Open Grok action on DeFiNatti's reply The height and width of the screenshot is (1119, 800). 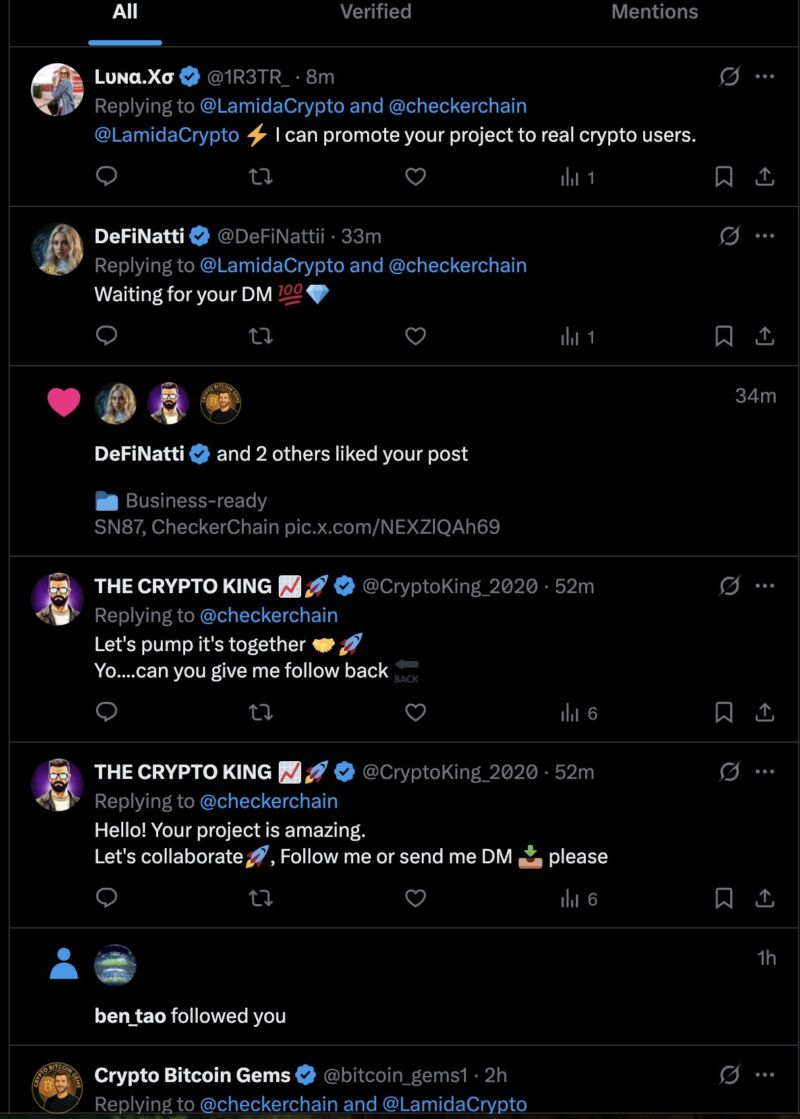[x=730, y=236]
